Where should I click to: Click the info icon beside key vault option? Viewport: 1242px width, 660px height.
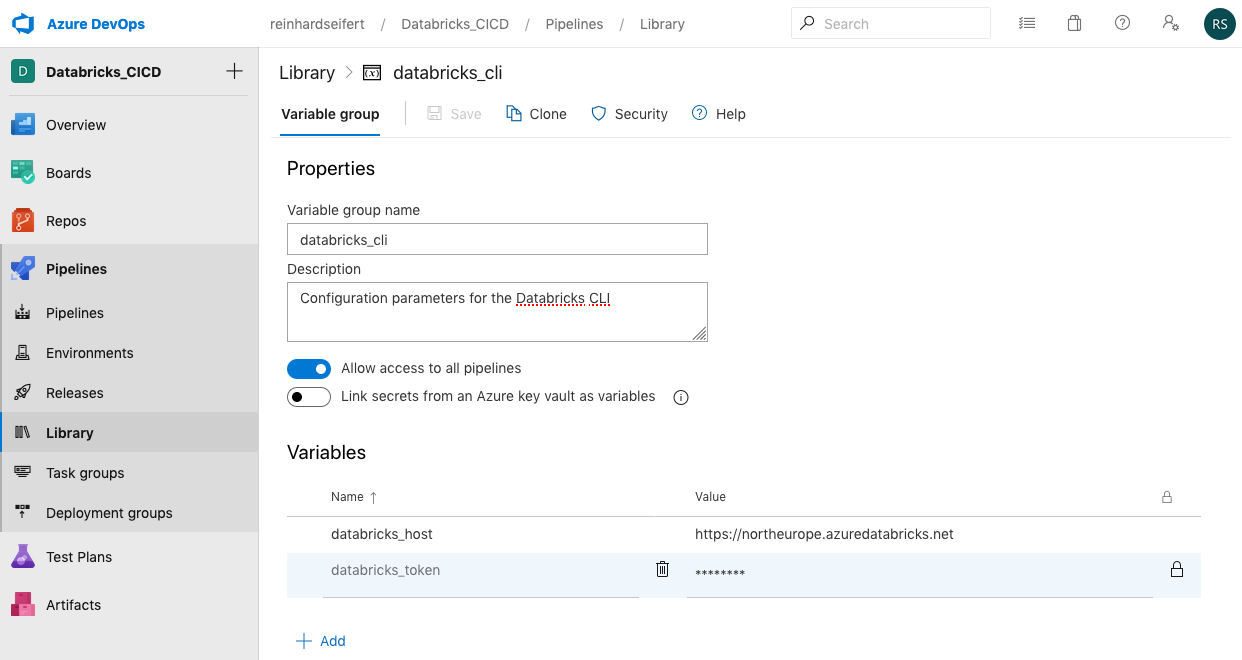(681, 397)
